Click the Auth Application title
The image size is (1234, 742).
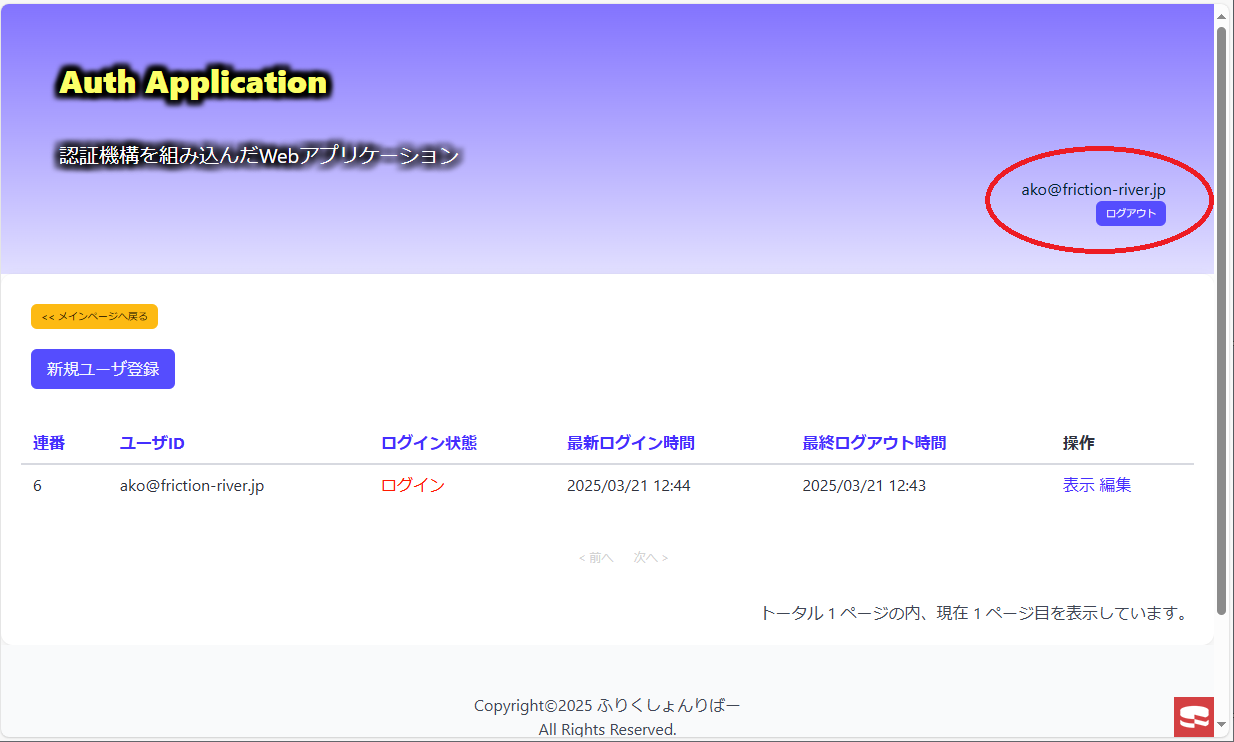193,83
